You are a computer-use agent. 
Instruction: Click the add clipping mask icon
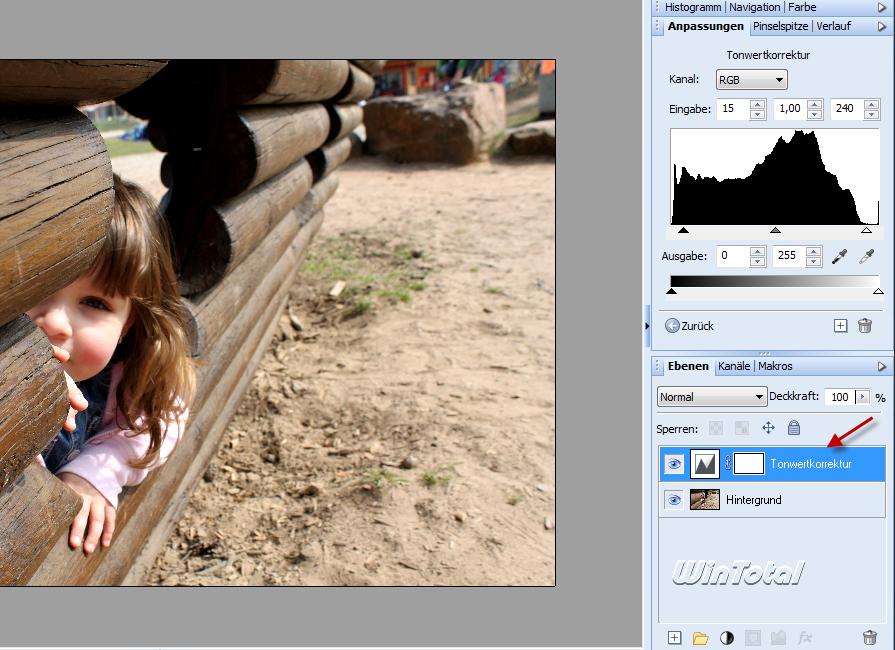tap(779, 637)
